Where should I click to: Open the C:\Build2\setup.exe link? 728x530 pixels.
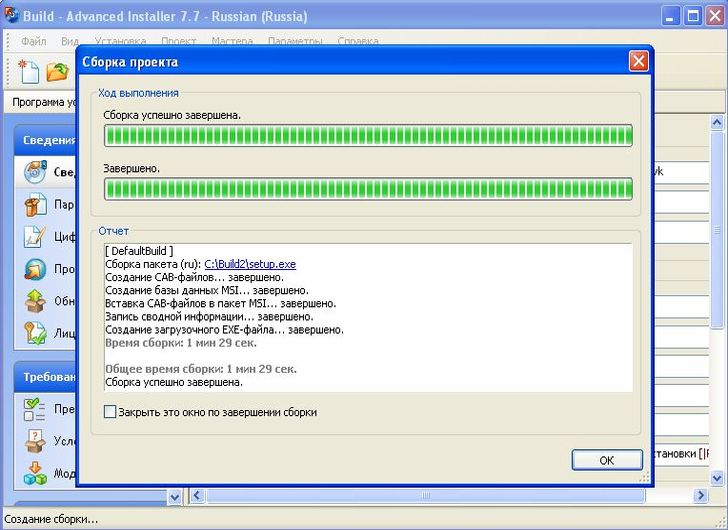pyautogui.click(x=250, y=264)
